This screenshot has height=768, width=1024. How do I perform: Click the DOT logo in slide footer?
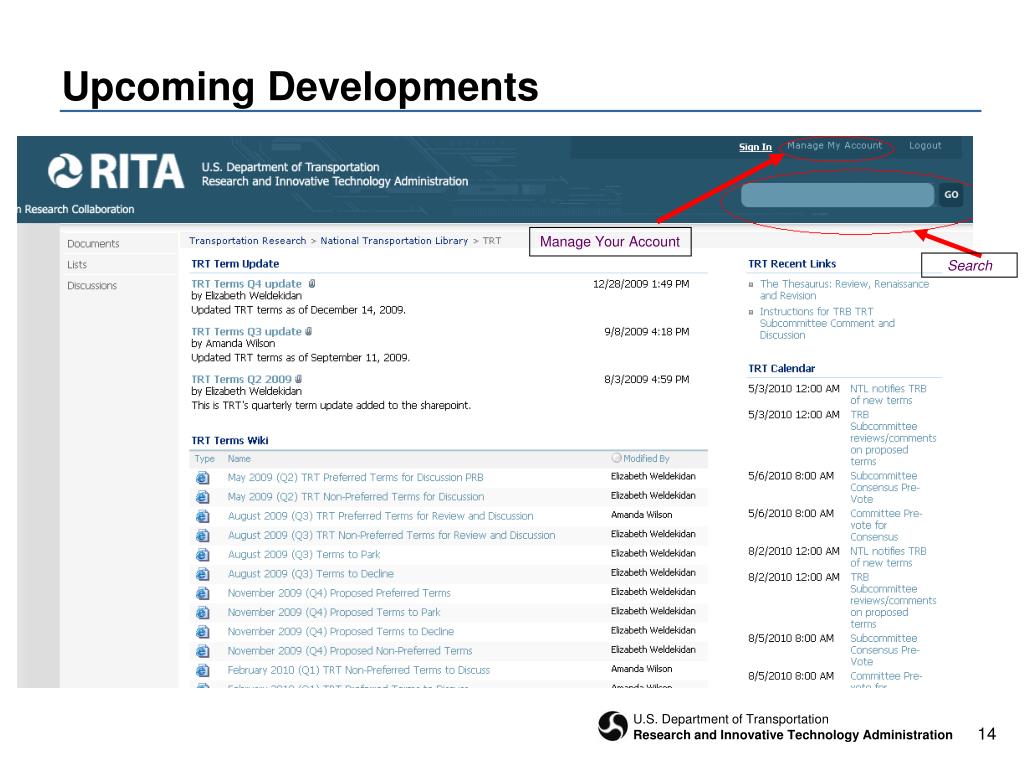click(x=613, y=726)
